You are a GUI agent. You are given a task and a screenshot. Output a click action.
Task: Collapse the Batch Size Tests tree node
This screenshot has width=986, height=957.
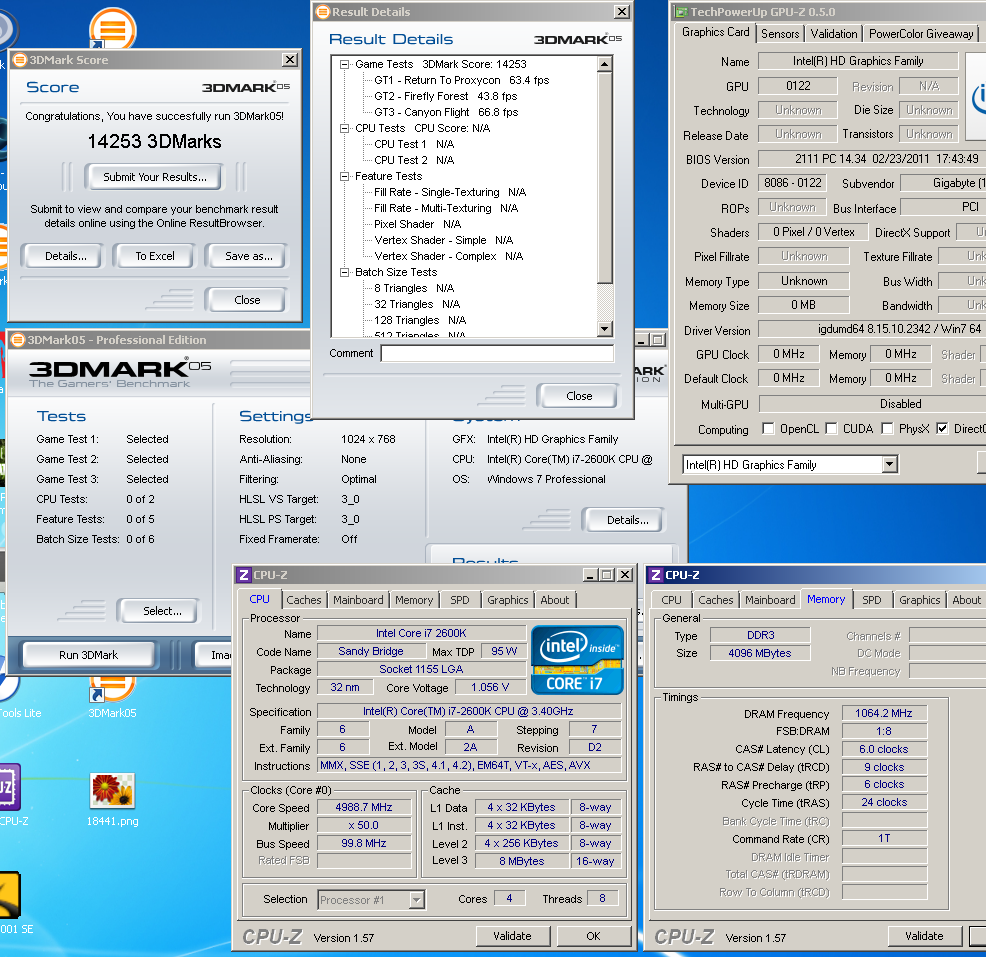coord(344,272)
